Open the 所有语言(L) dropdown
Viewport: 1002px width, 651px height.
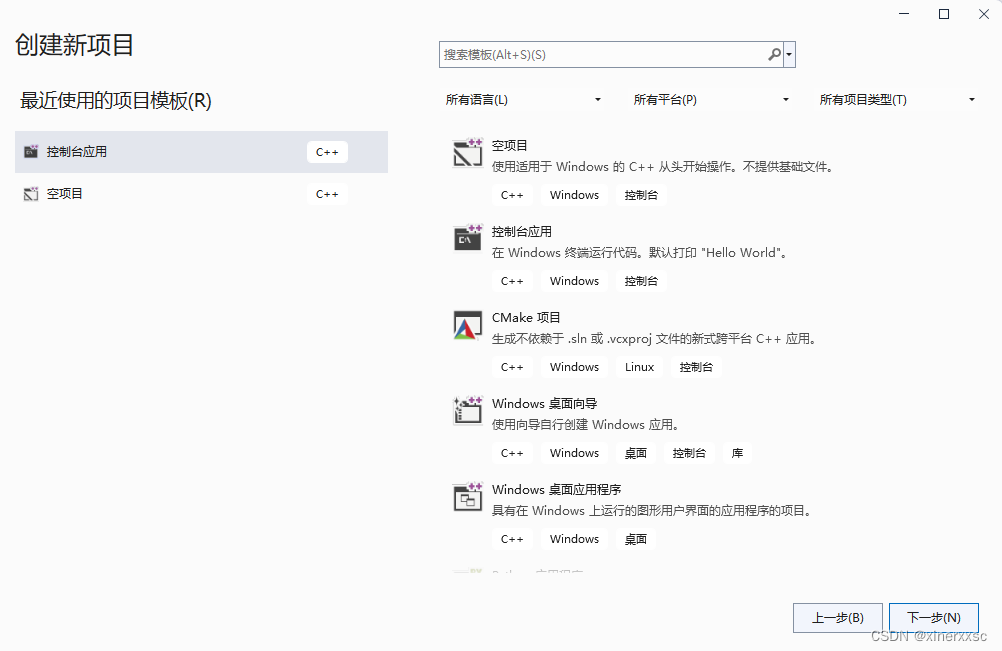525,99
